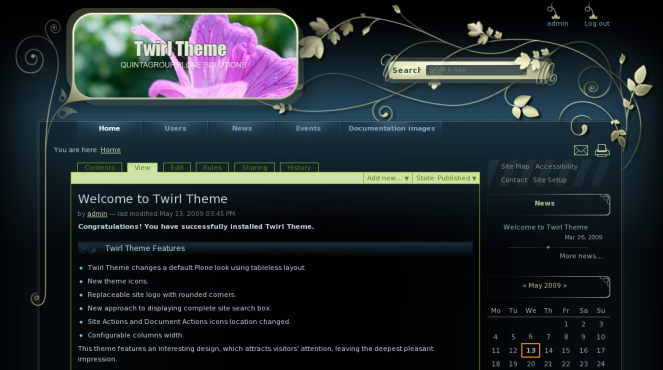Click the 'Configurable columns width.' bullet text
Viewport: 663px width, 370px height.
(x=136, y=335)
